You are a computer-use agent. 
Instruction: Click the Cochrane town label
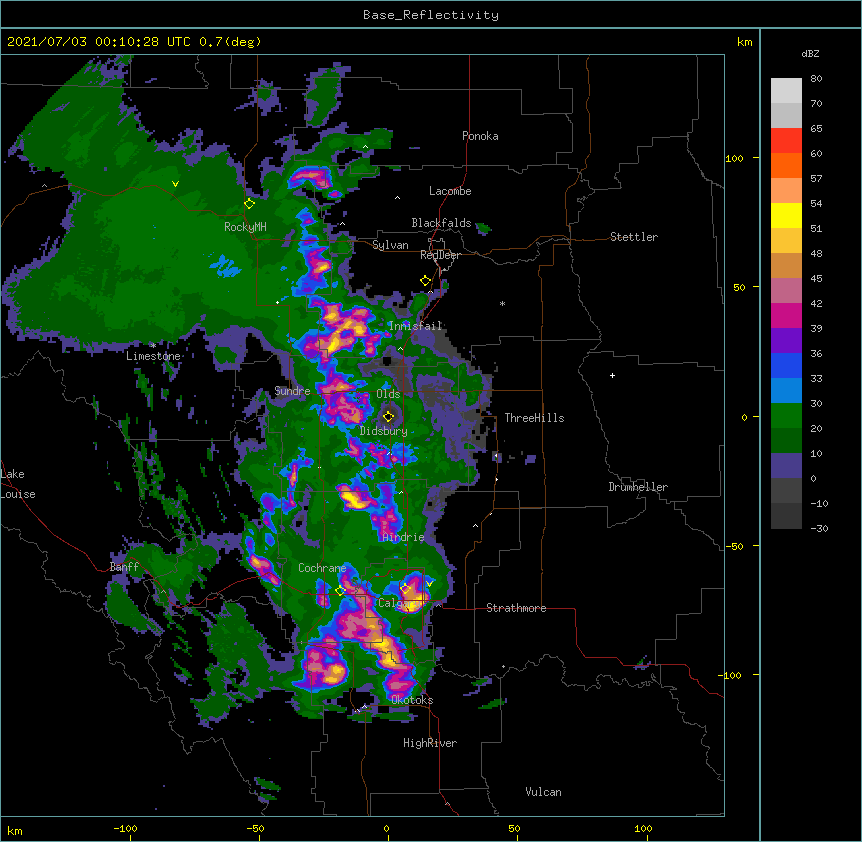click(322, 568)
